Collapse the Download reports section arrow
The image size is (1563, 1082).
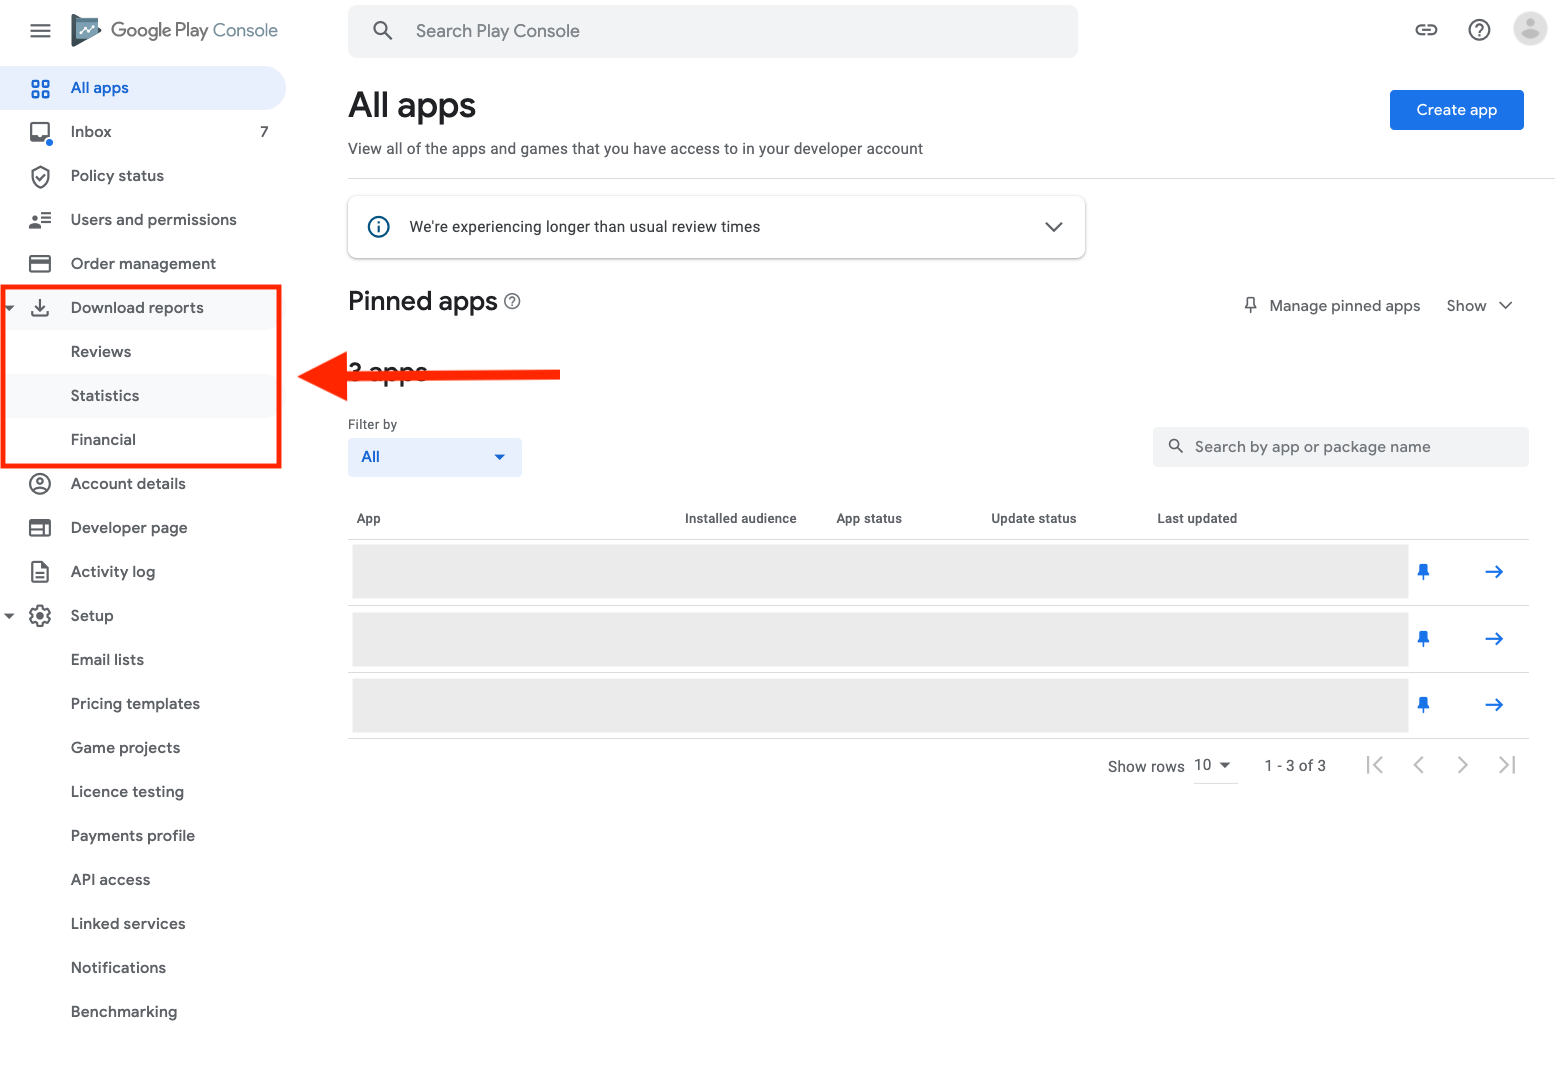point(10,308)
